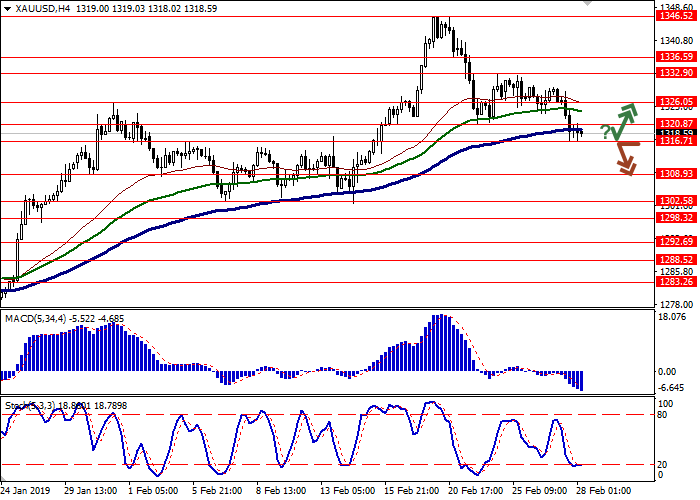Click the gray chart shift marker at top

coord(586,5)
